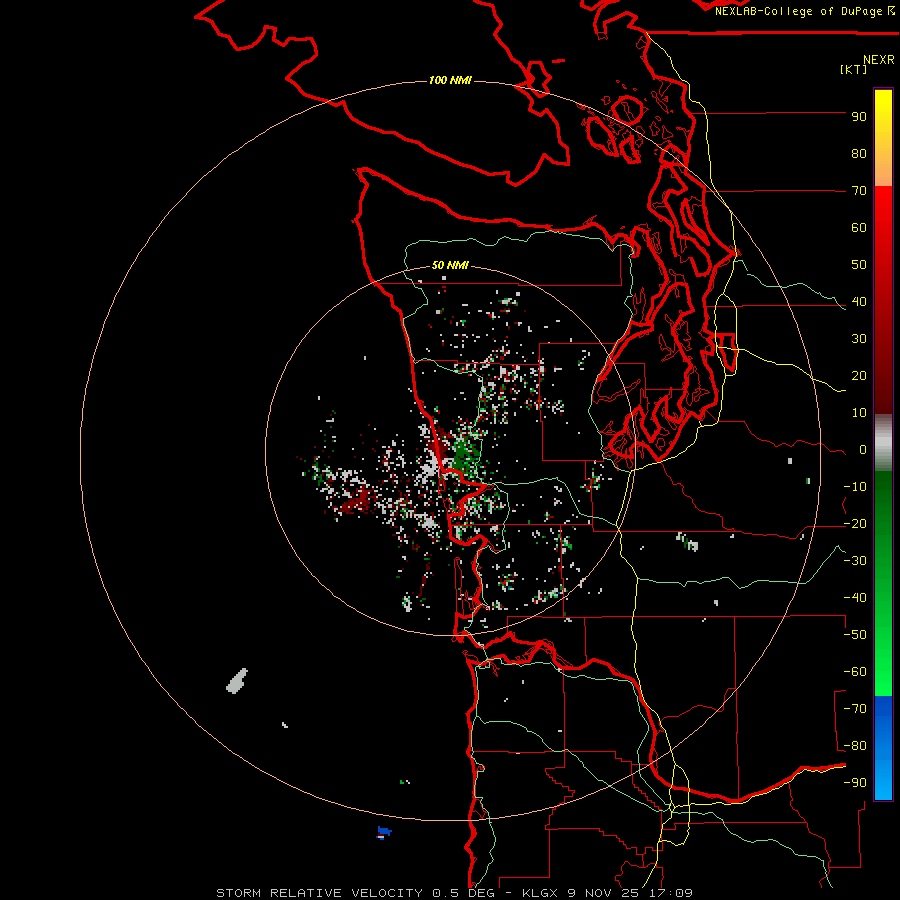Select the -50 value on the velocity scale
900x900 pixels.
pos(855,635)
